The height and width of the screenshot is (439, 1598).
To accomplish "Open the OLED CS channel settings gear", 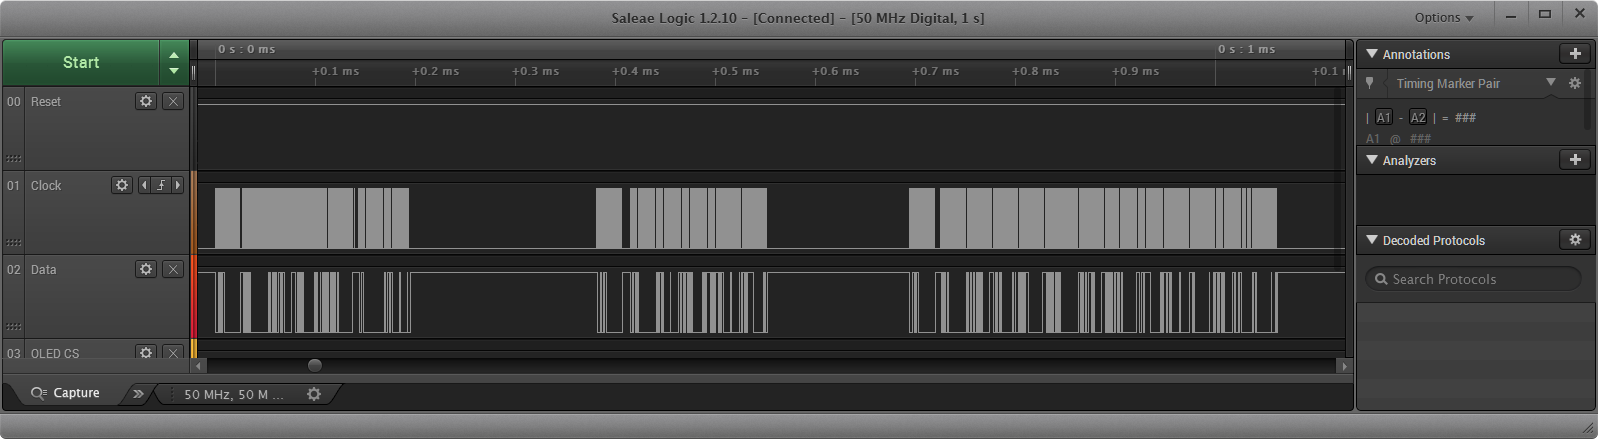I will coord(146,353).
